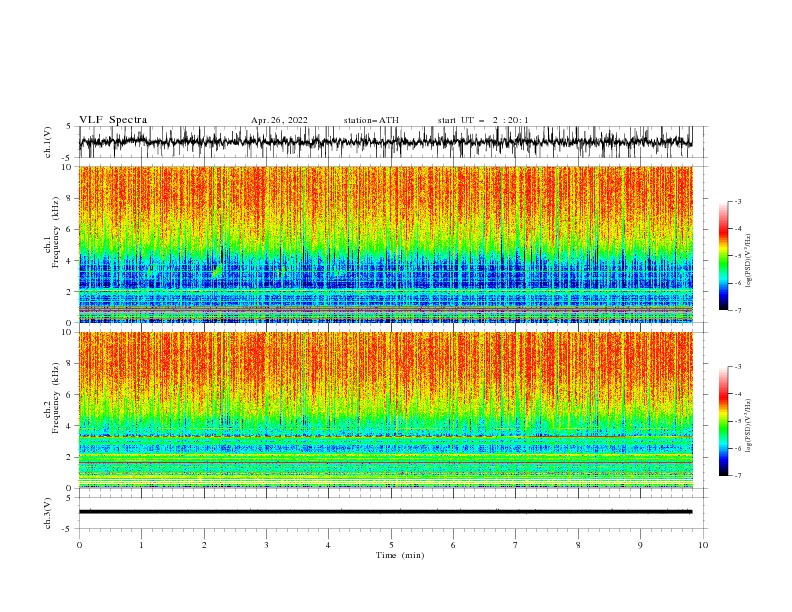Image resolution: width=792 pixels, height=612 pixels.
Task: Click the "Time (min)" x-axis label
Action: coord(400,555)
